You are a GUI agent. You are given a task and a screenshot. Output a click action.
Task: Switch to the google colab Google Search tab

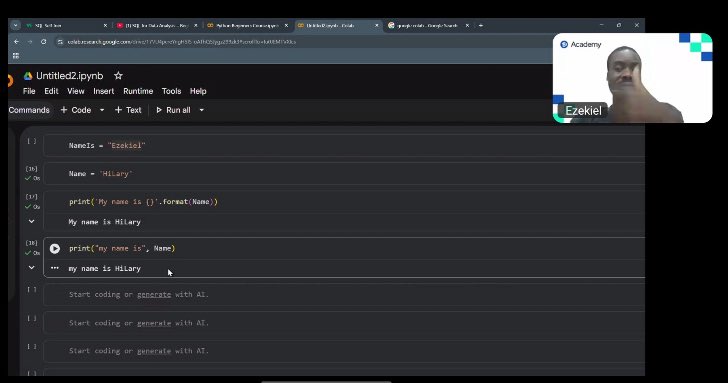428,26
